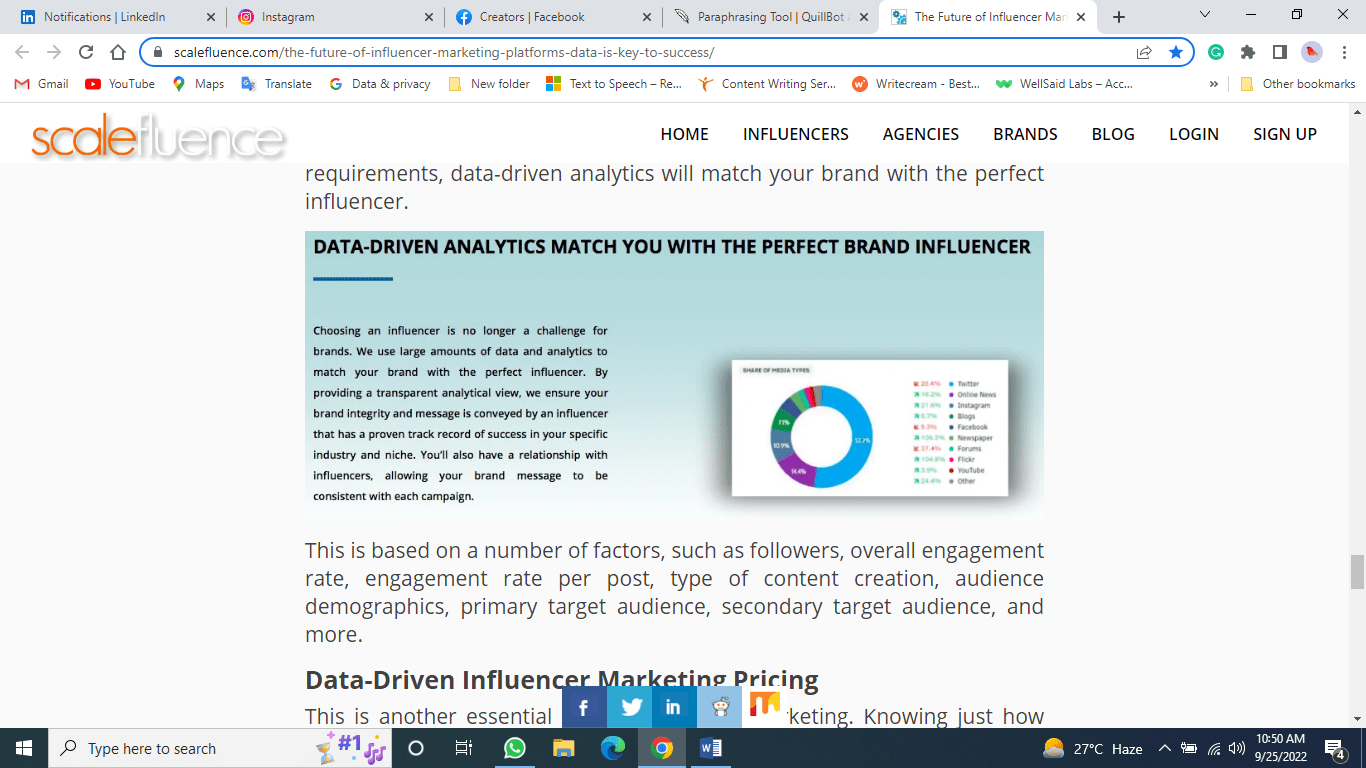The image size is (1366, 768).
Task: Open the New folder bookmark folder
Action: coord(489,84)
